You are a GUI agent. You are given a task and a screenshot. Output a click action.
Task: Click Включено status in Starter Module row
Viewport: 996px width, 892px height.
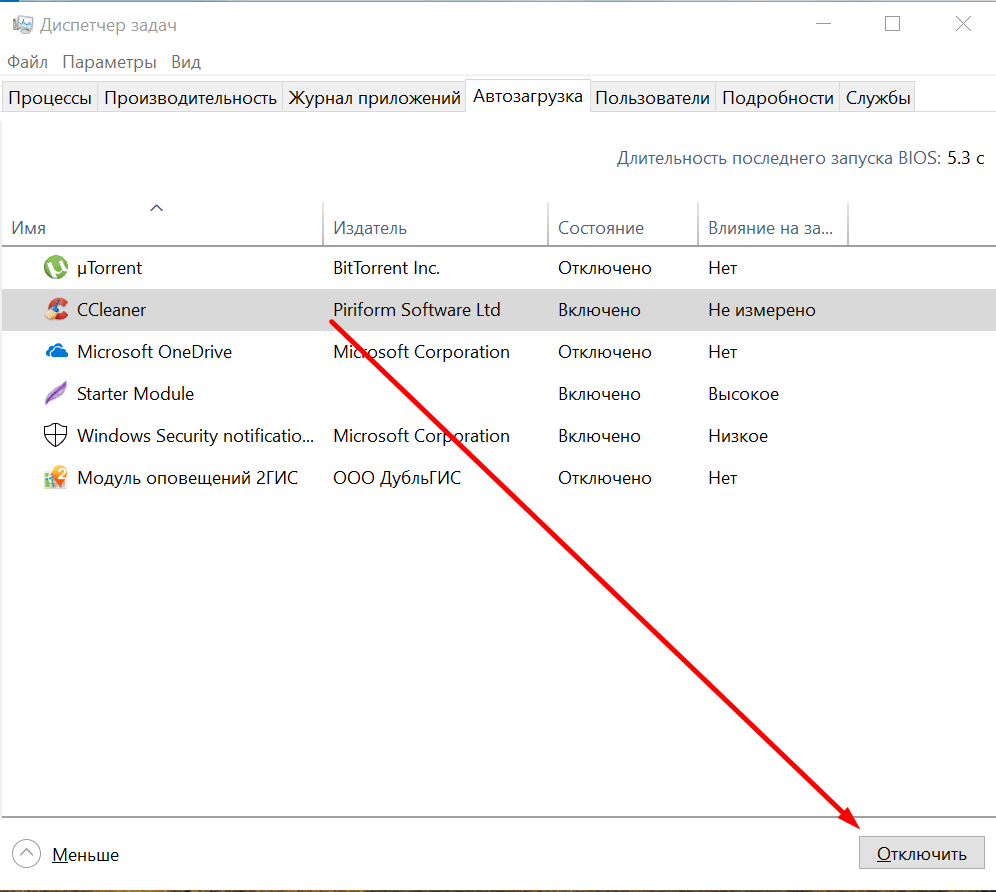[x=599, y=393]
